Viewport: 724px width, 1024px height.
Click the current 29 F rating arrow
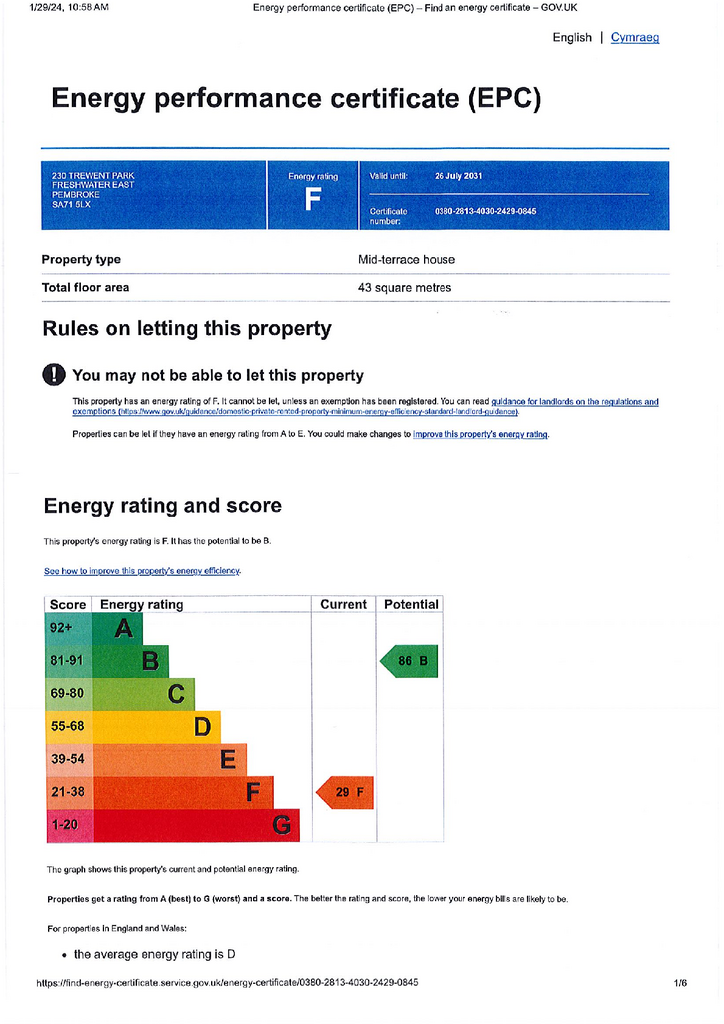pos(345,792)
